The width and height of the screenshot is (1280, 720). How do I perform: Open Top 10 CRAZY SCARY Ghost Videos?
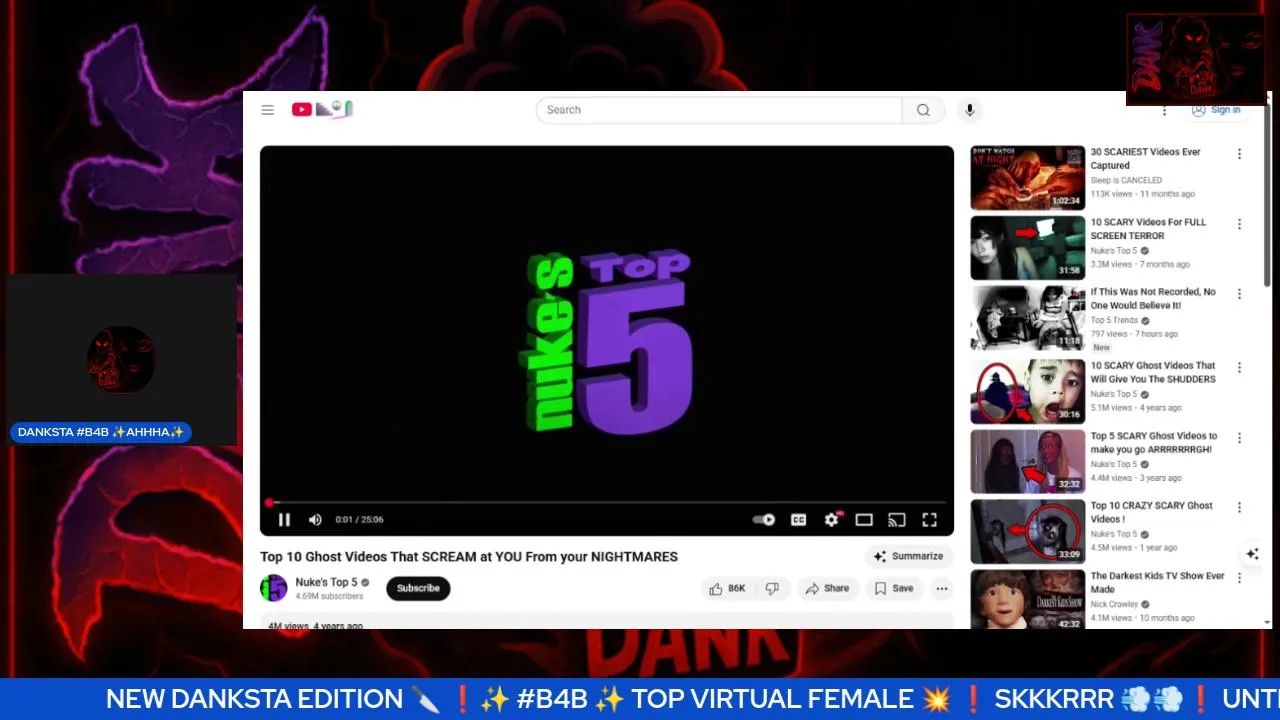[1027, 532]
